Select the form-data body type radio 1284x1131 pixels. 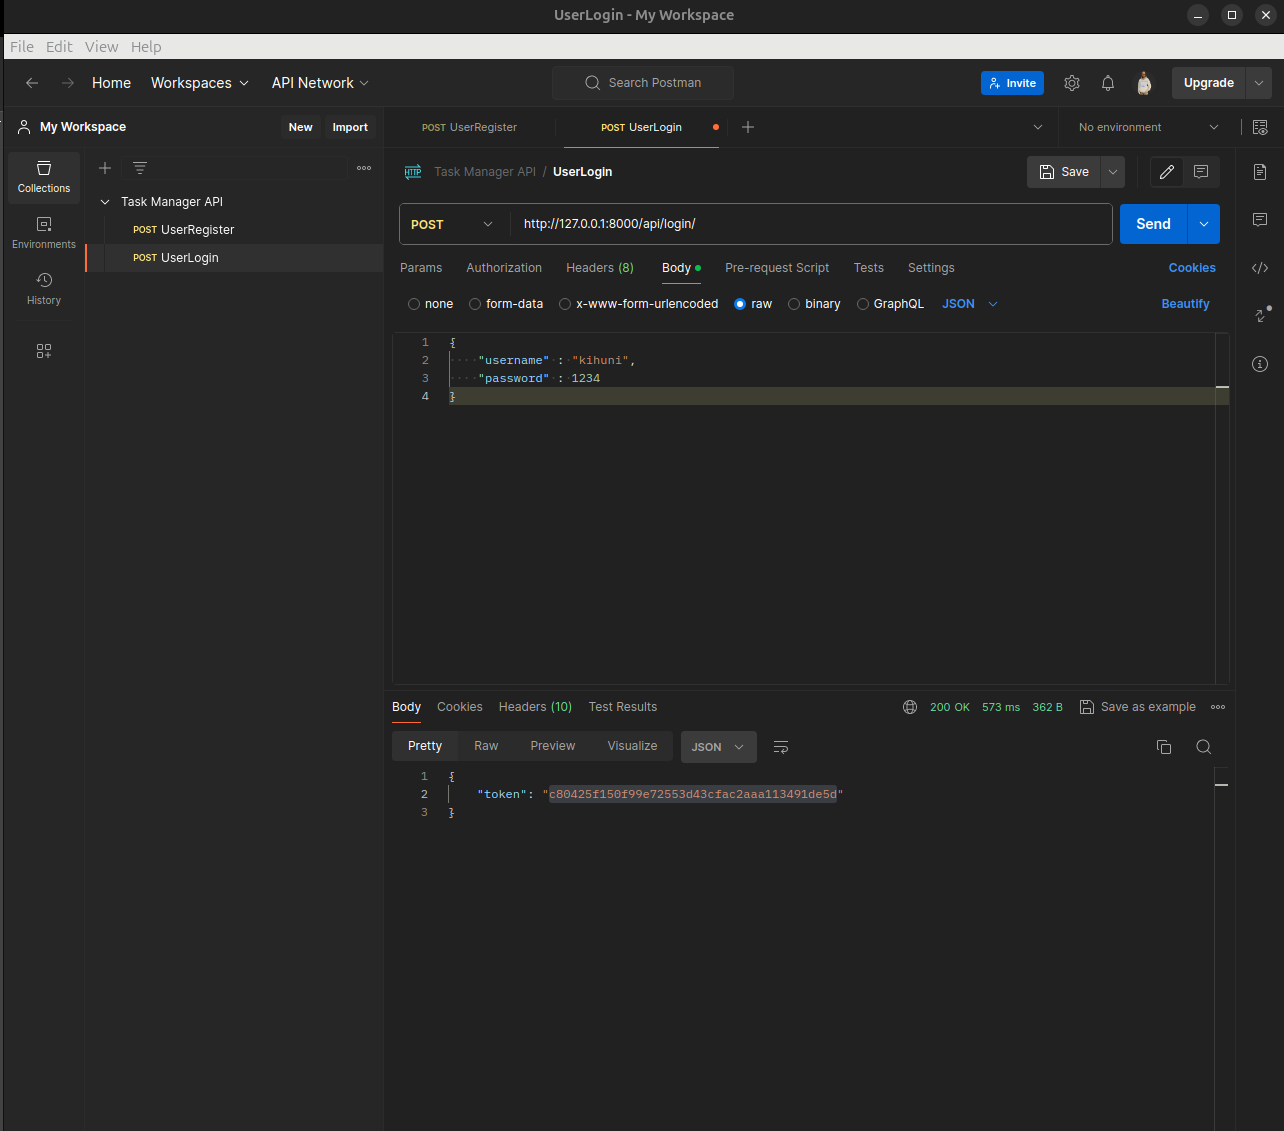pyautogui.click(x=475, y=304)
